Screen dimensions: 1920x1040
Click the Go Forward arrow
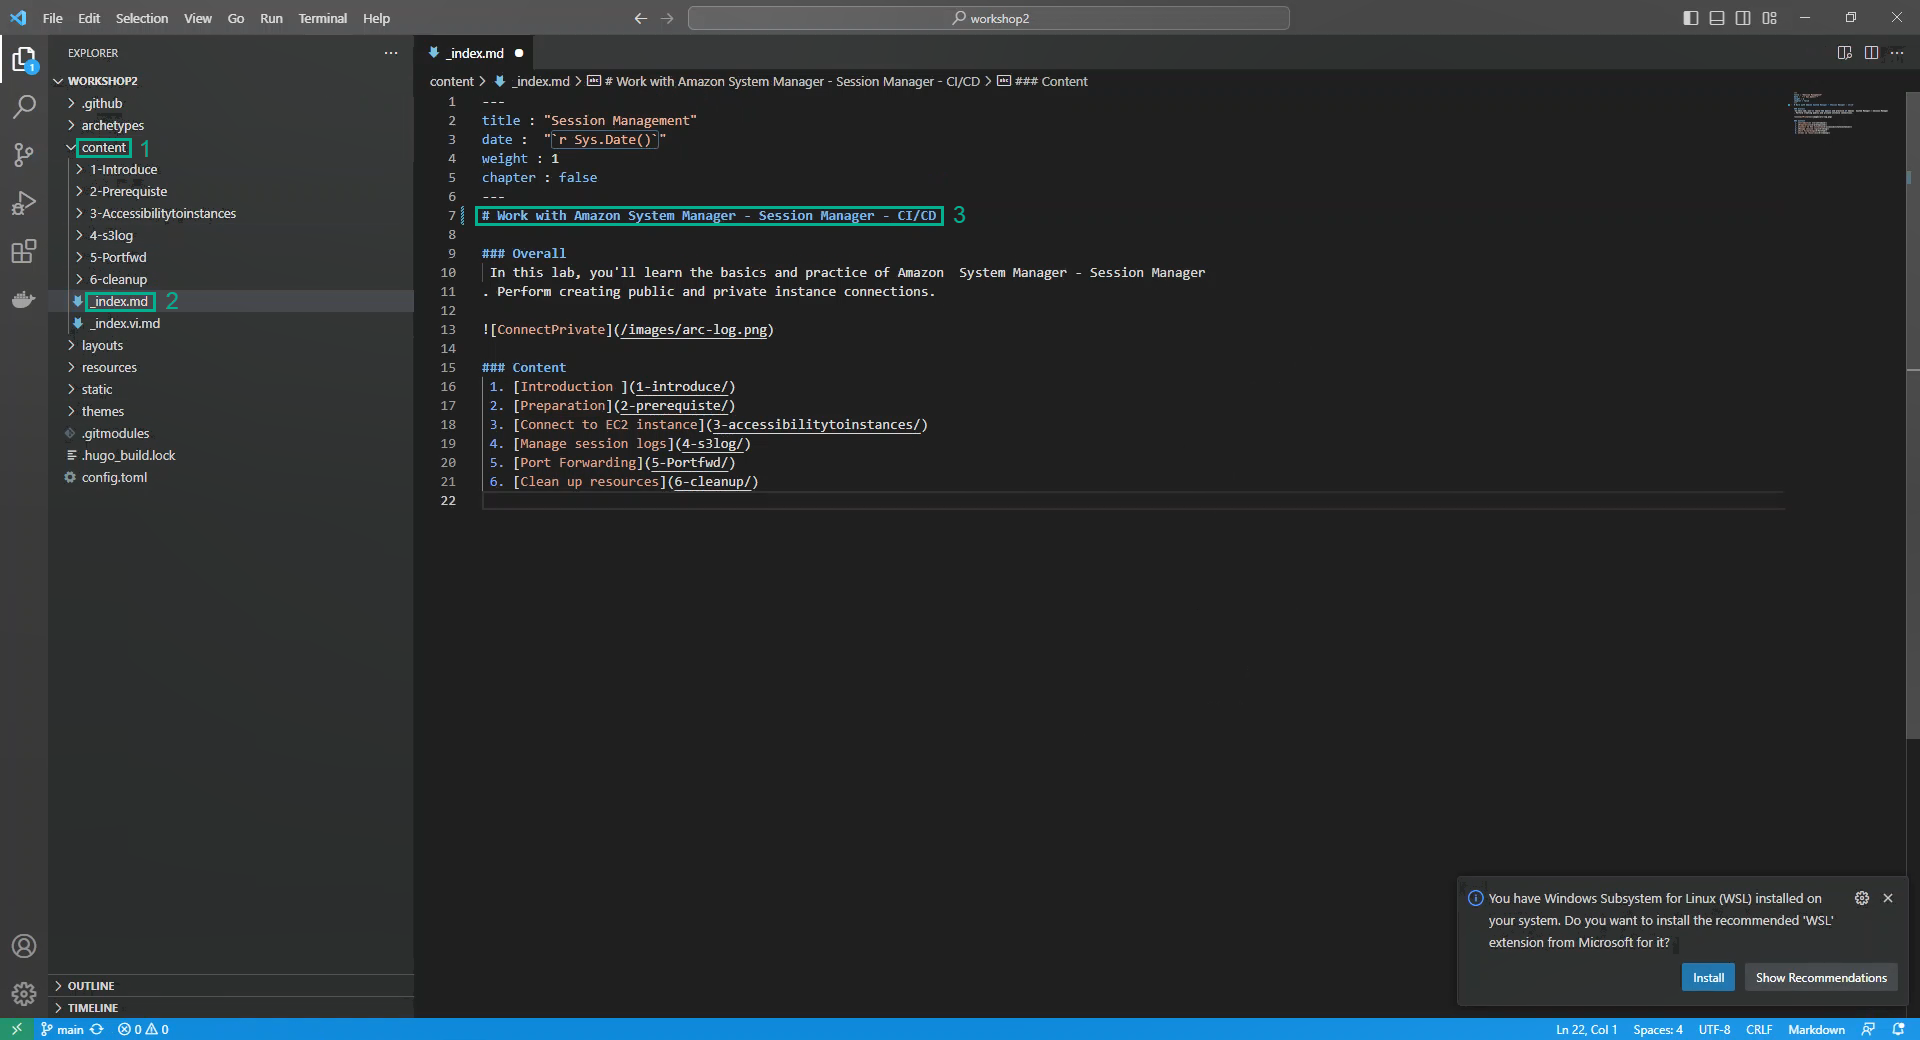pos(667,18)
